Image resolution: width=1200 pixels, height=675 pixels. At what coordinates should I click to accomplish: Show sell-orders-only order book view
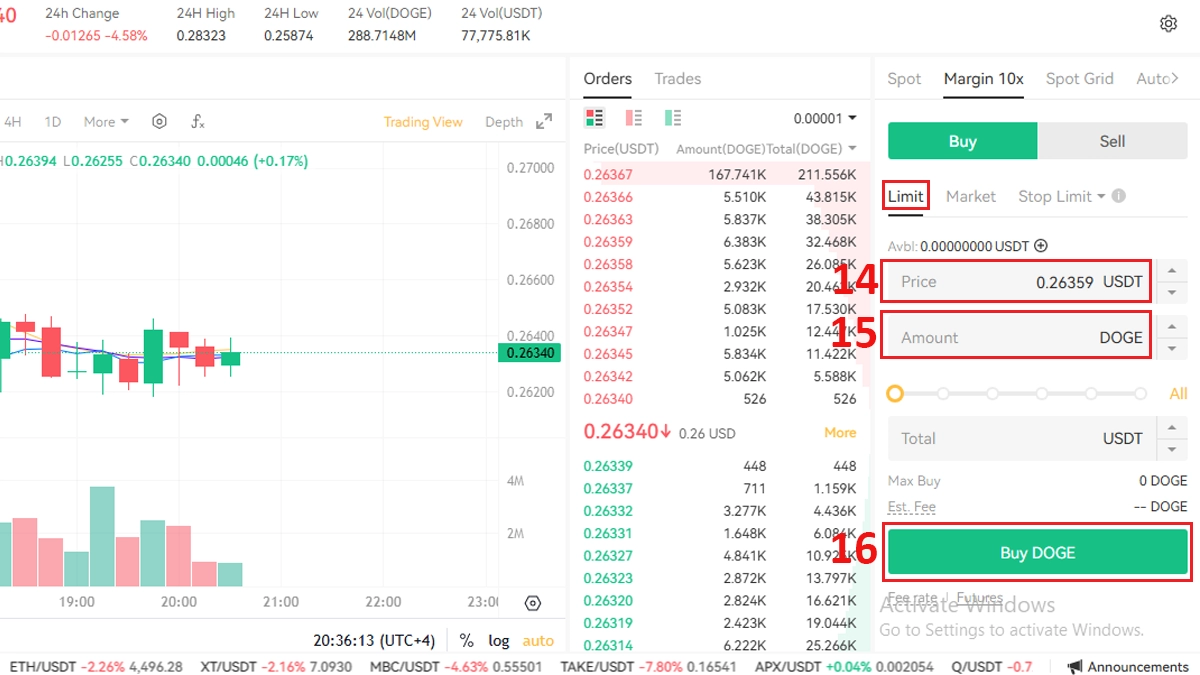point(633,118)
